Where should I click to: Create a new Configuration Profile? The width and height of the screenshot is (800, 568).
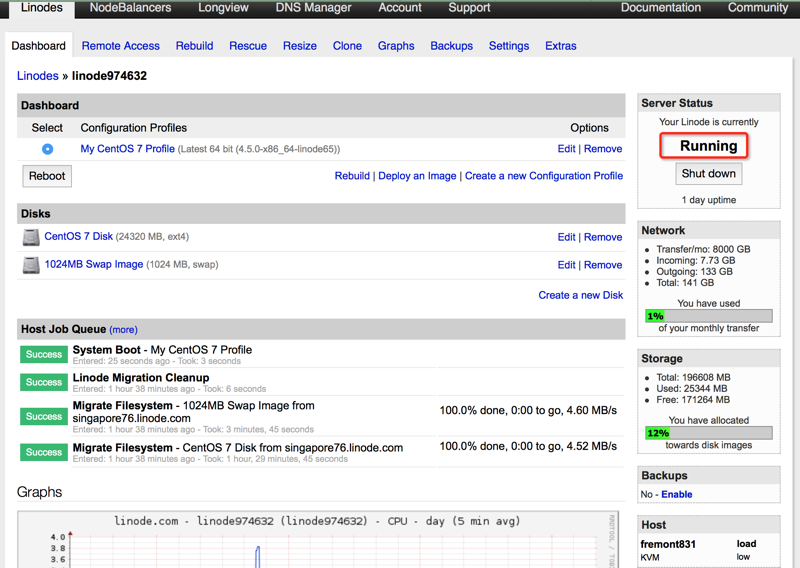click(x=544, y=176)
